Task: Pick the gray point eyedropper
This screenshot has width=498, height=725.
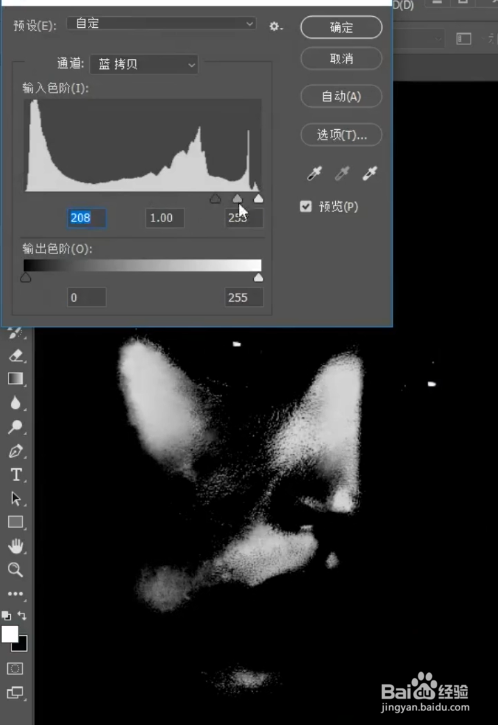Action: 342,173
